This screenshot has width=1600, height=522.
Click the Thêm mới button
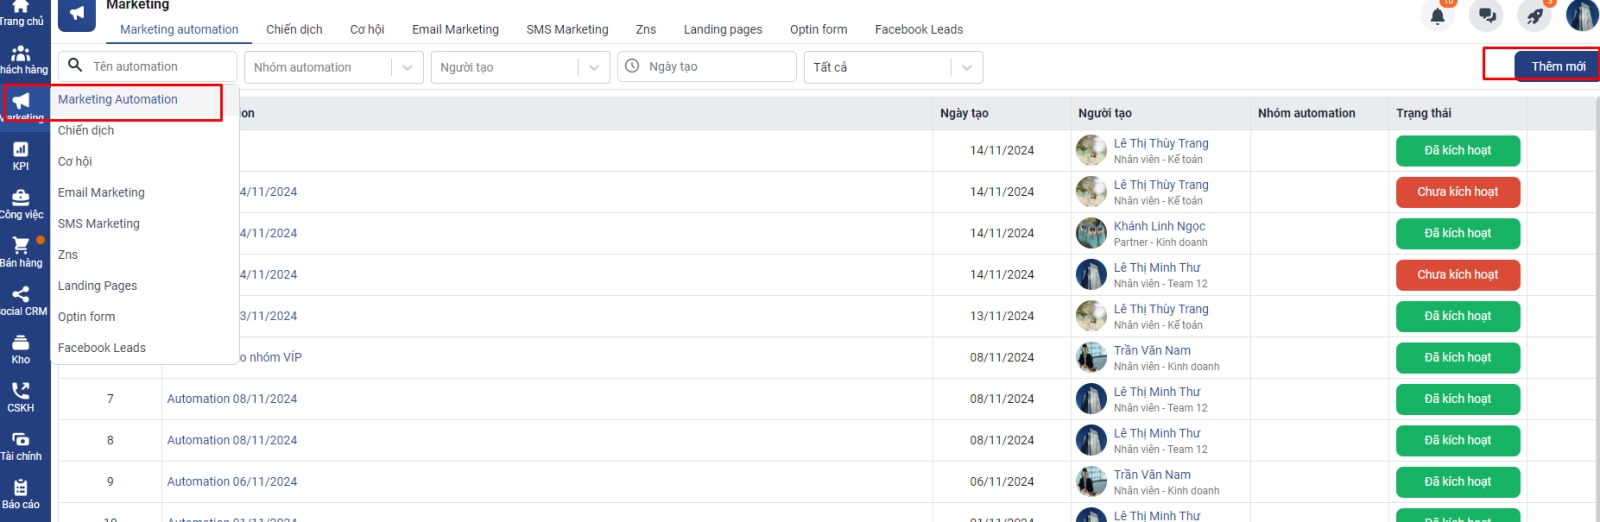click(1557, 66)
